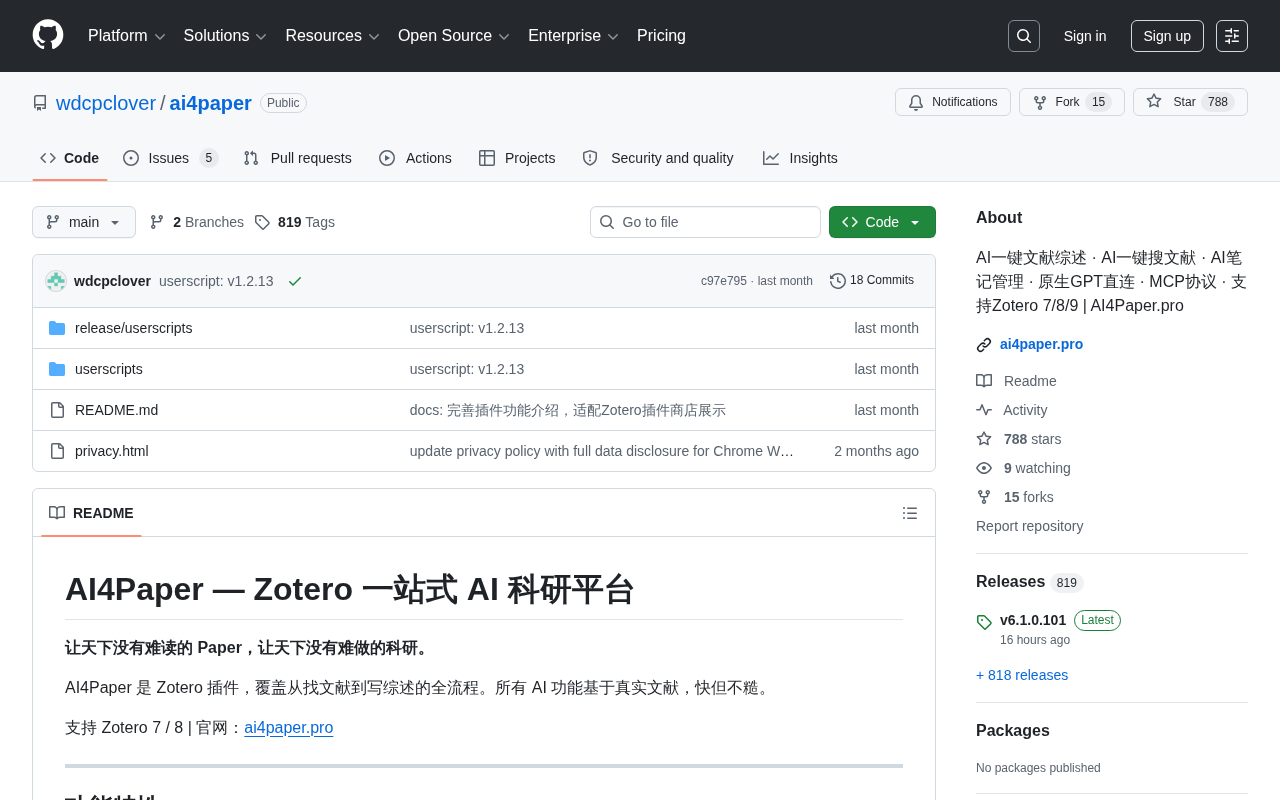Screen dimensions: 1280x800
Task: View the green commit status checkmark
Action: [x=295, y=281]
